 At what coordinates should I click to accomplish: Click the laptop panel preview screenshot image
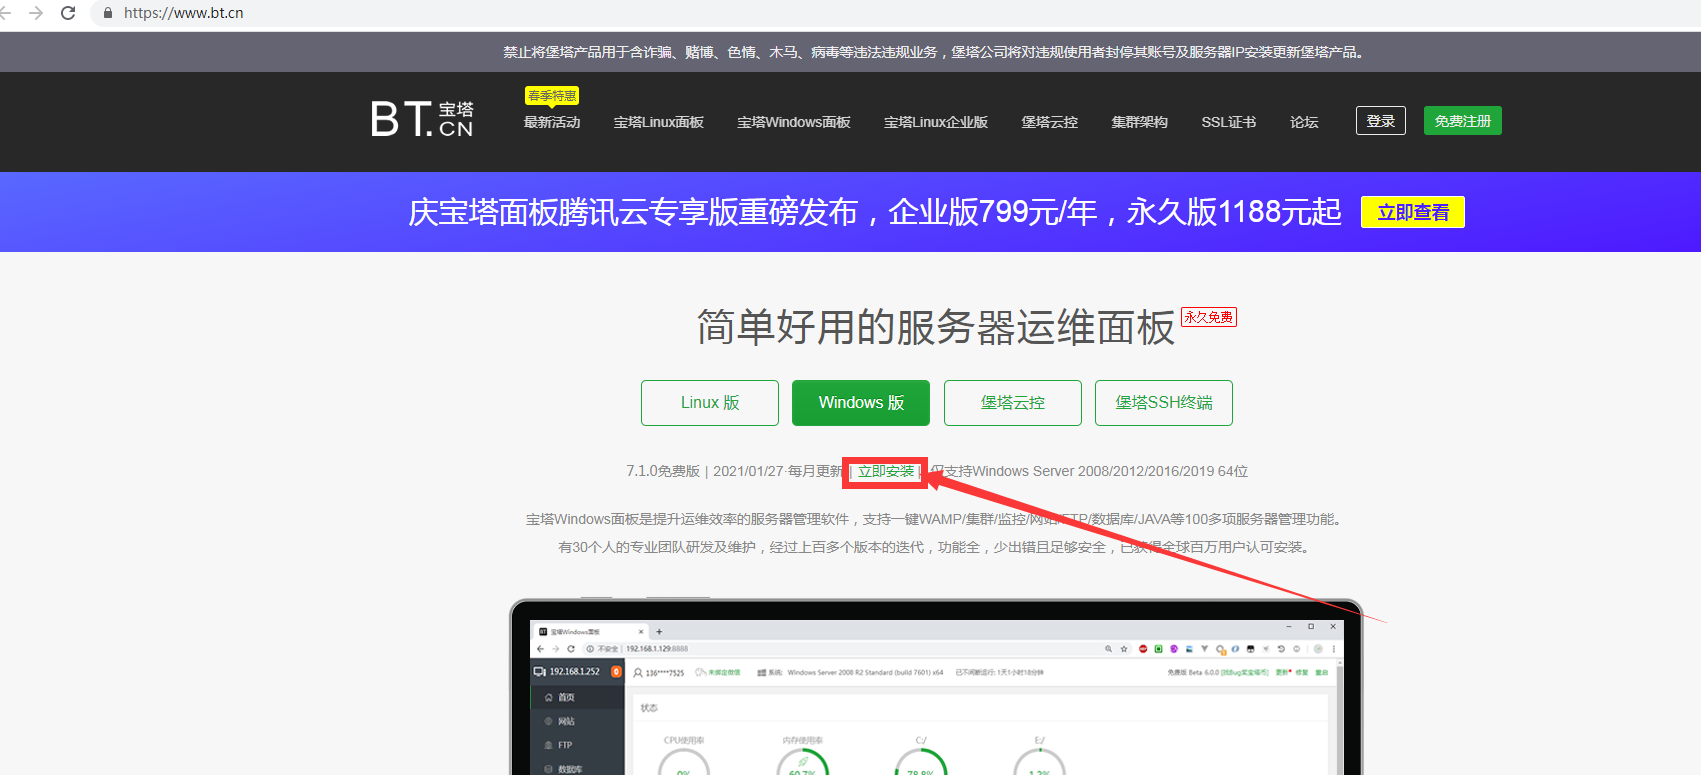[x=936, y=688]
